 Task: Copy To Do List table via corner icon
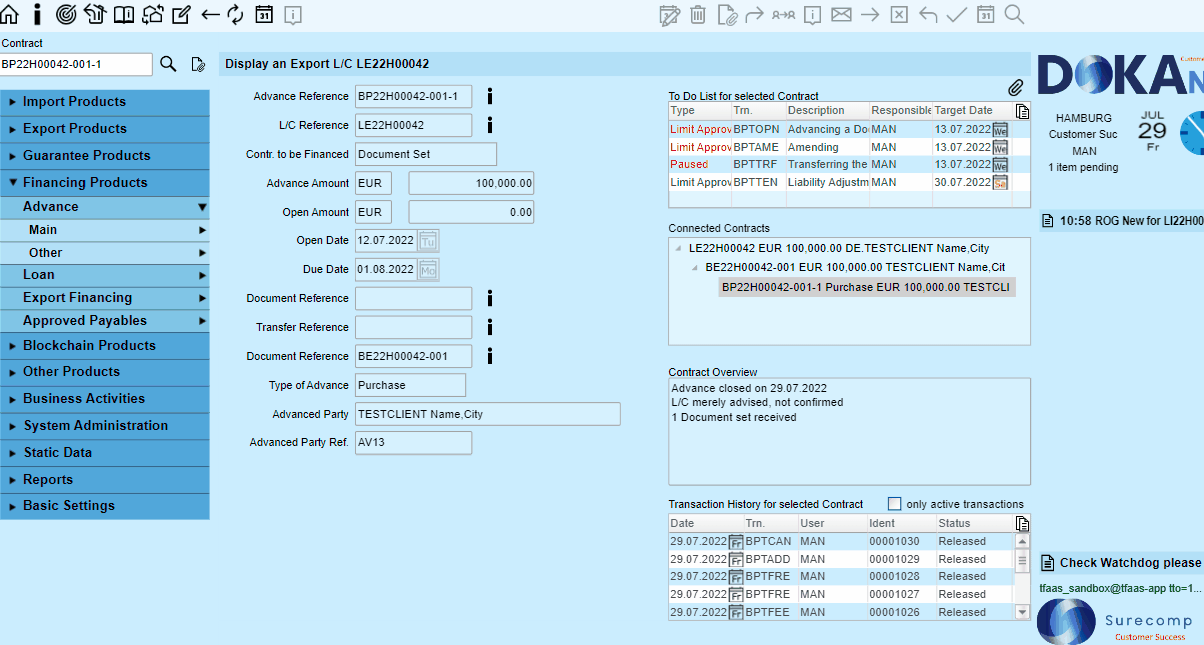pos(1021,111)
